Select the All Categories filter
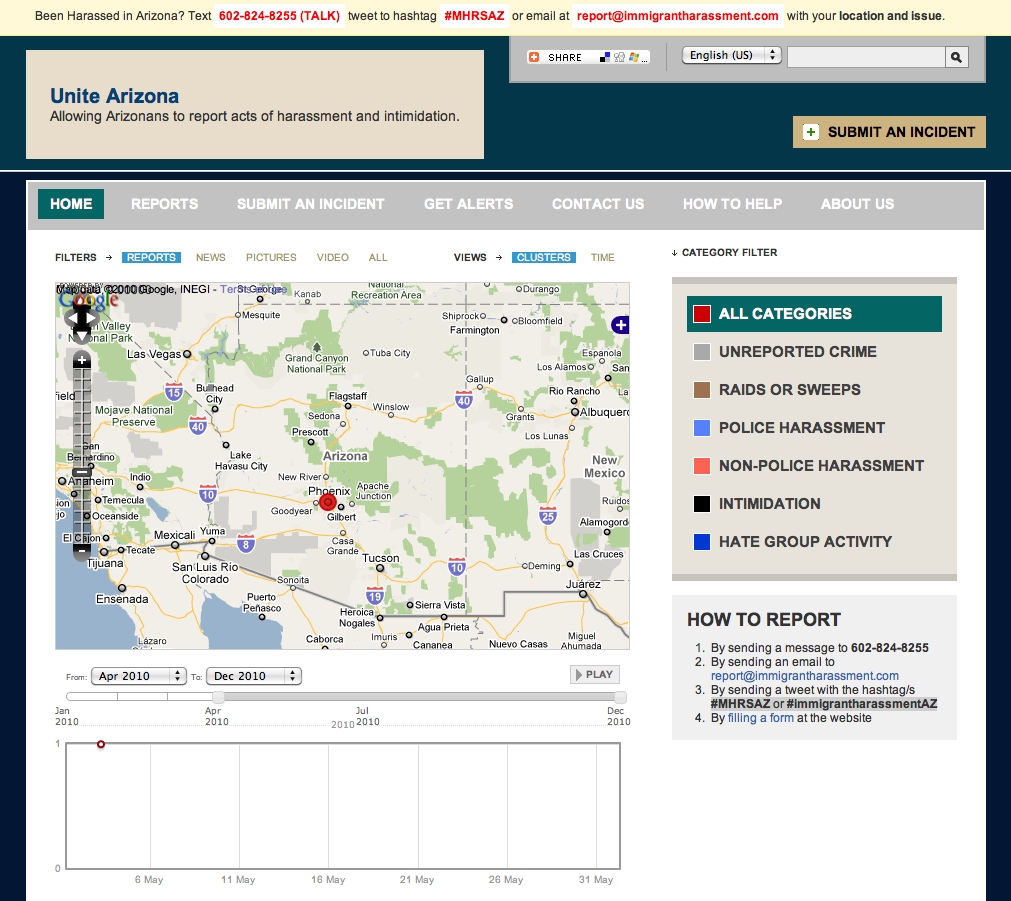The image size is (1011, 901). point(814,314)
